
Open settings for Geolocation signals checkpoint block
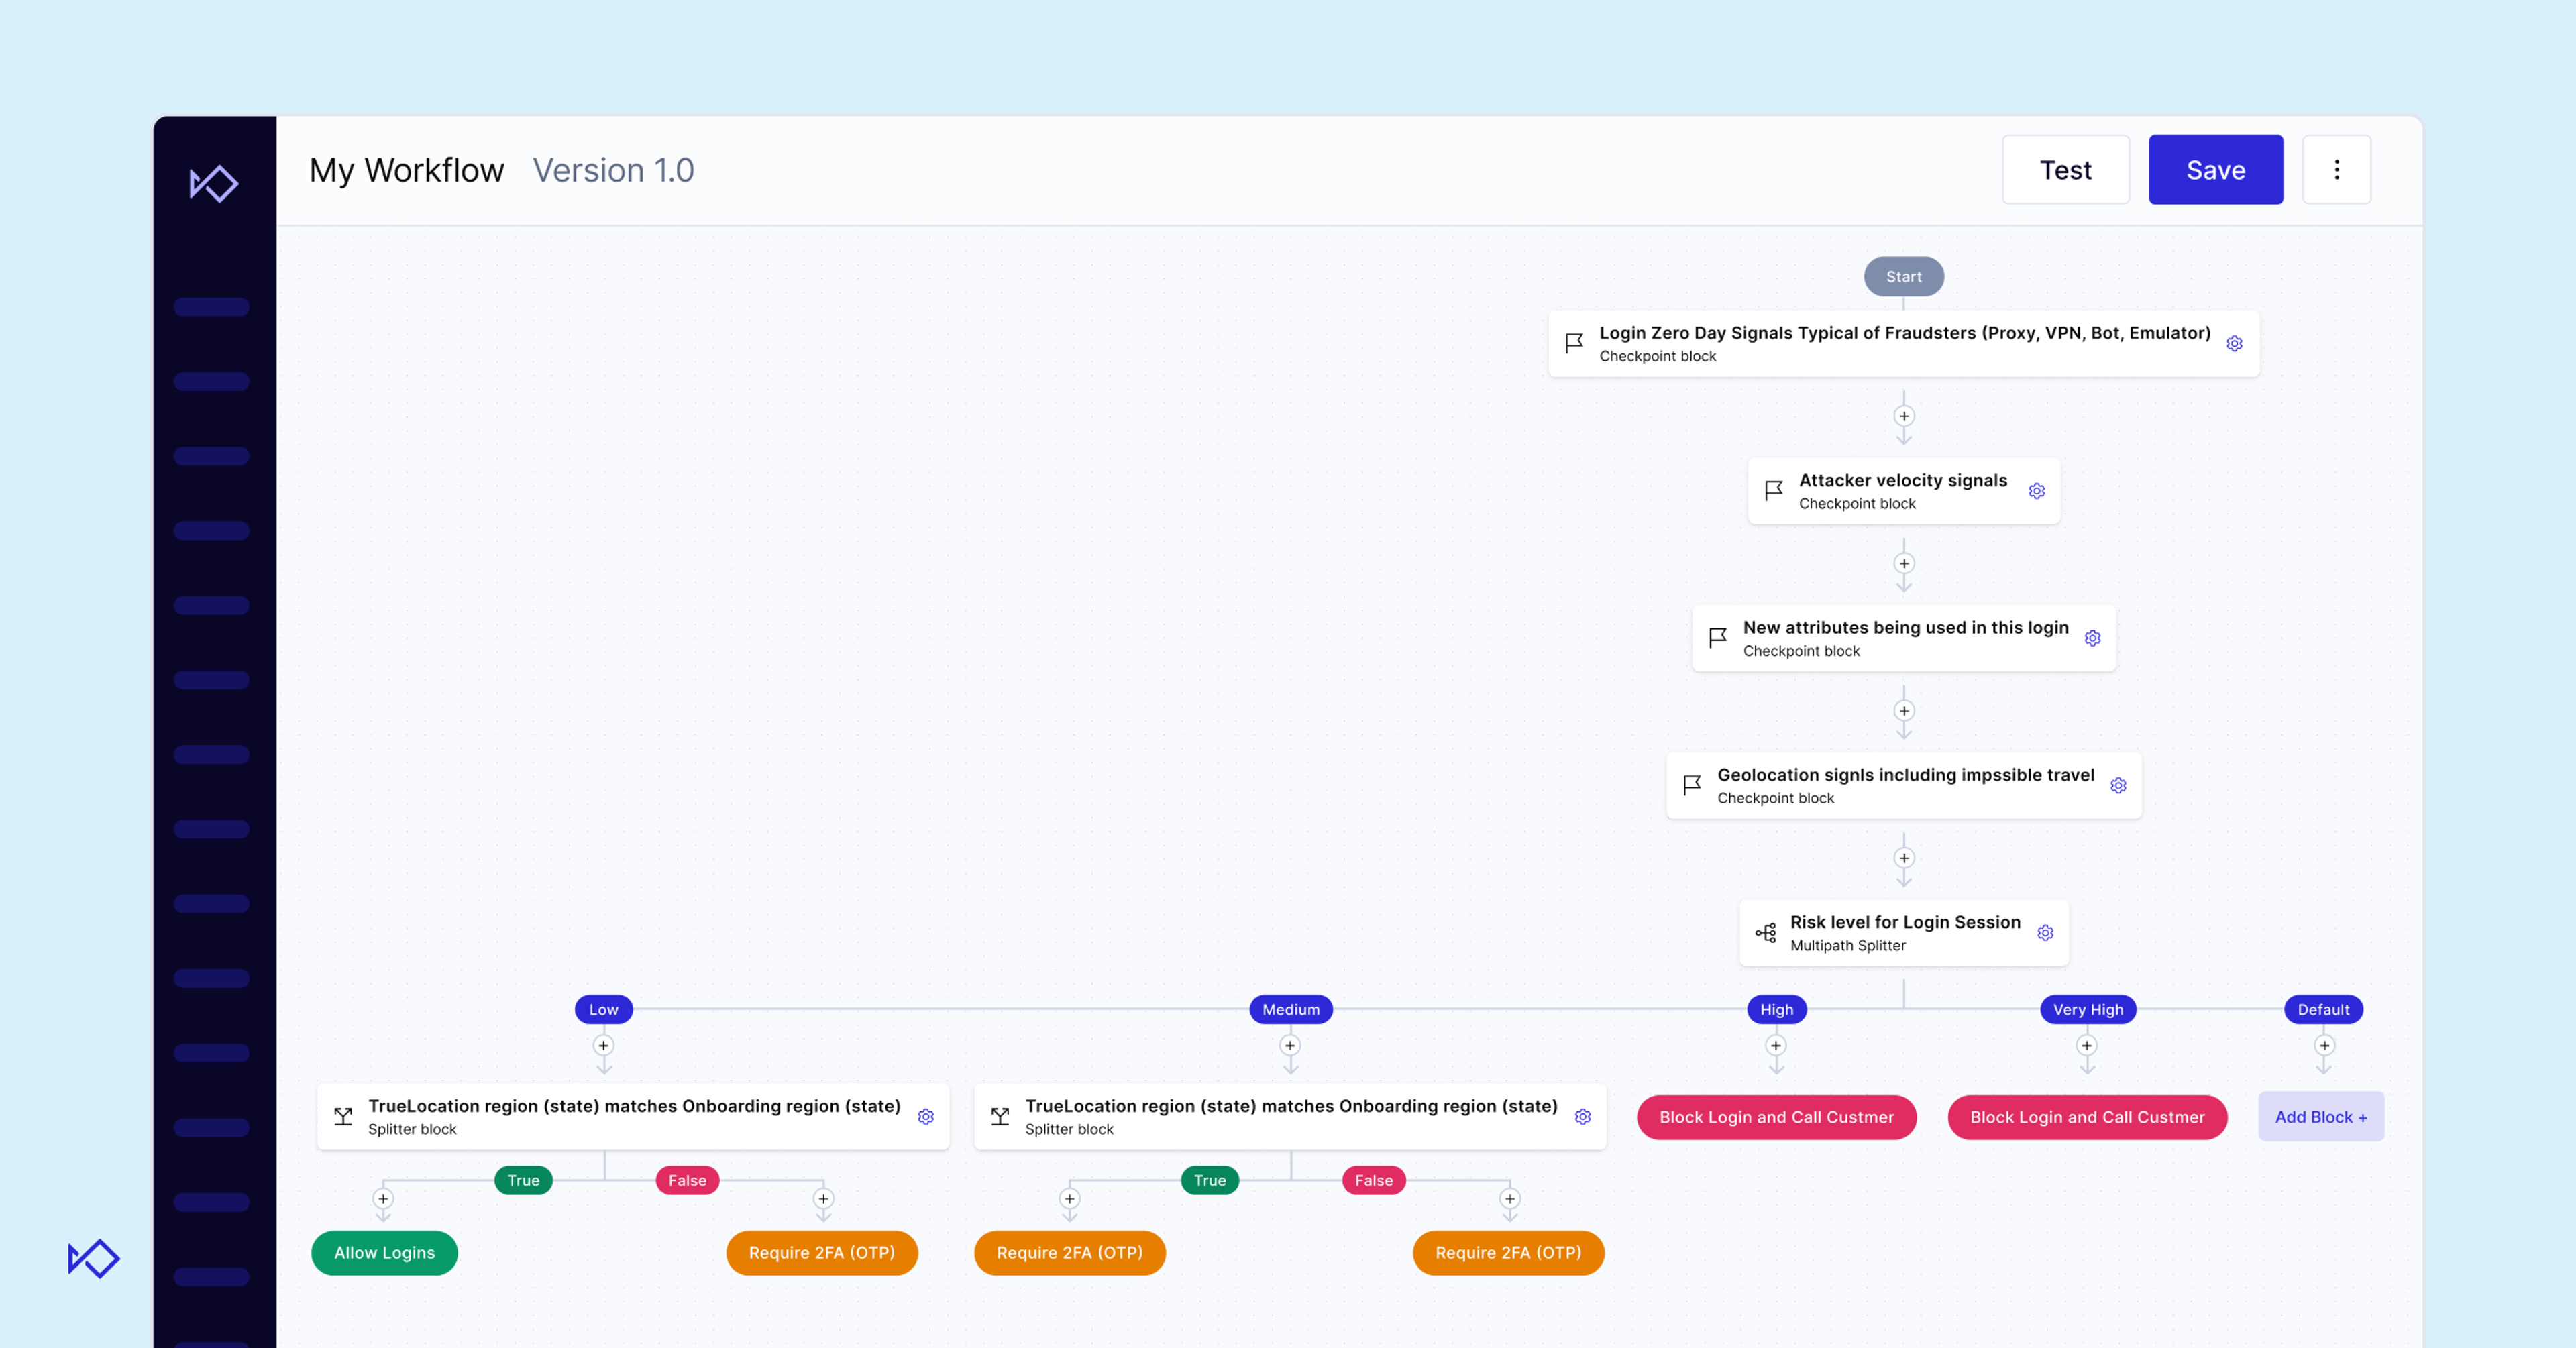click(x=2118, y=786)
